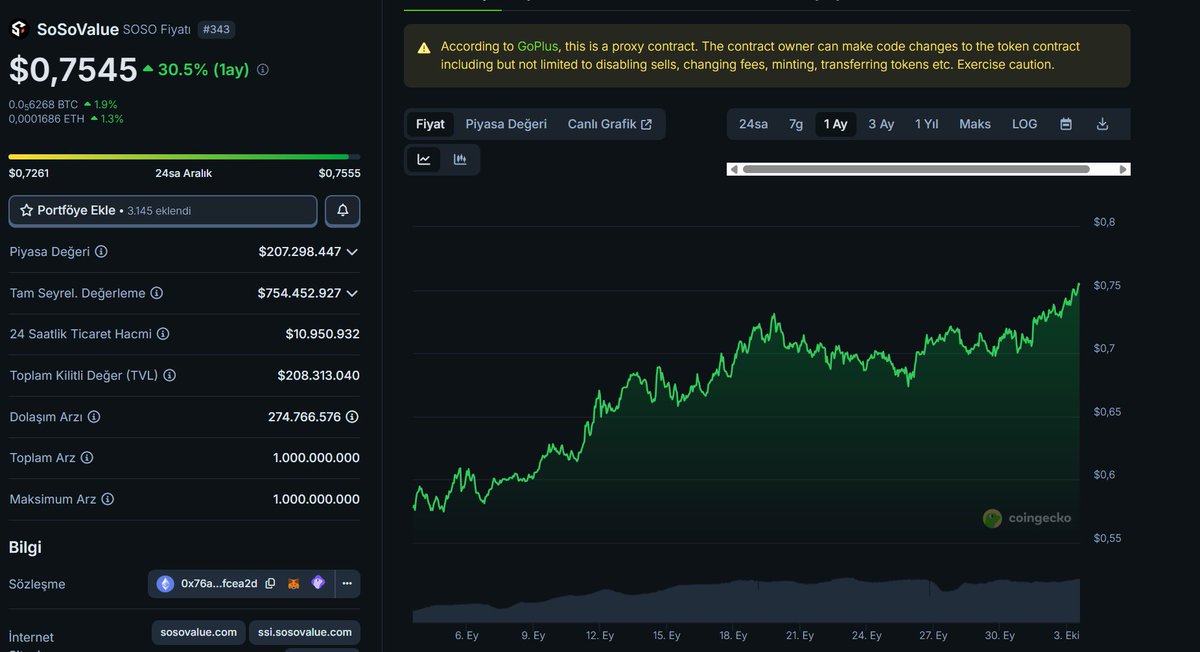Expand the Tam Seyrel. Değerleme row
The image size is (1200, 652).
pyautogui.click(x=351, y=293)
